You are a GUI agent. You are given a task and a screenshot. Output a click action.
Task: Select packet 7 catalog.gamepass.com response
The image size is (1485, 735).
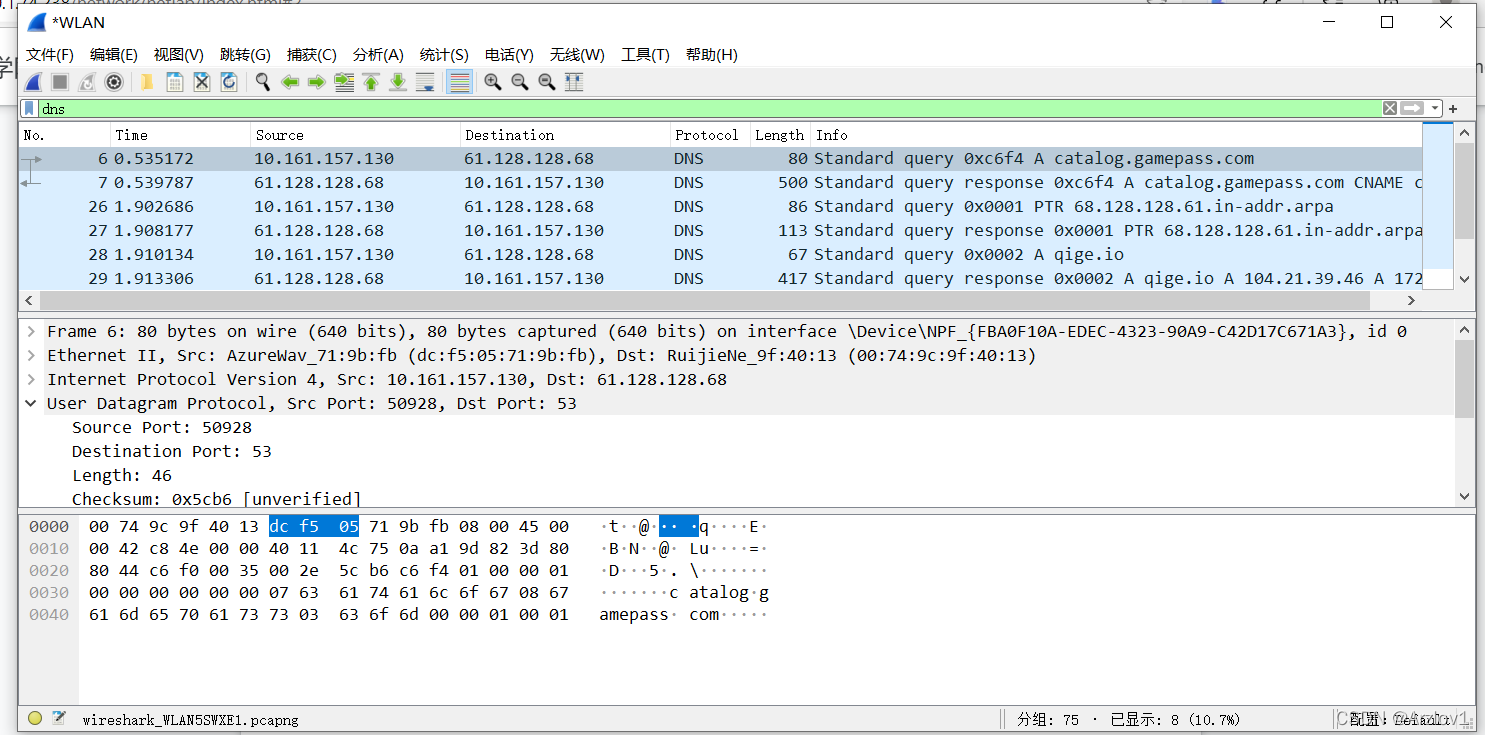tap(720, 182)
